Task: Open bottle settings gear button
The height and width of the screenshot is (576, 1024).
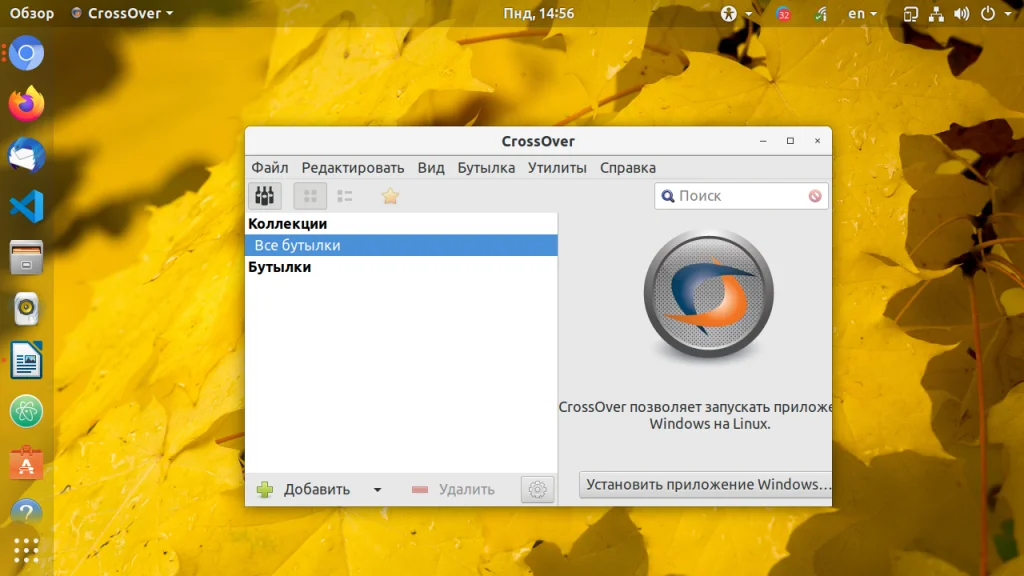Action: pyautogui.click(x=537, y=489)
